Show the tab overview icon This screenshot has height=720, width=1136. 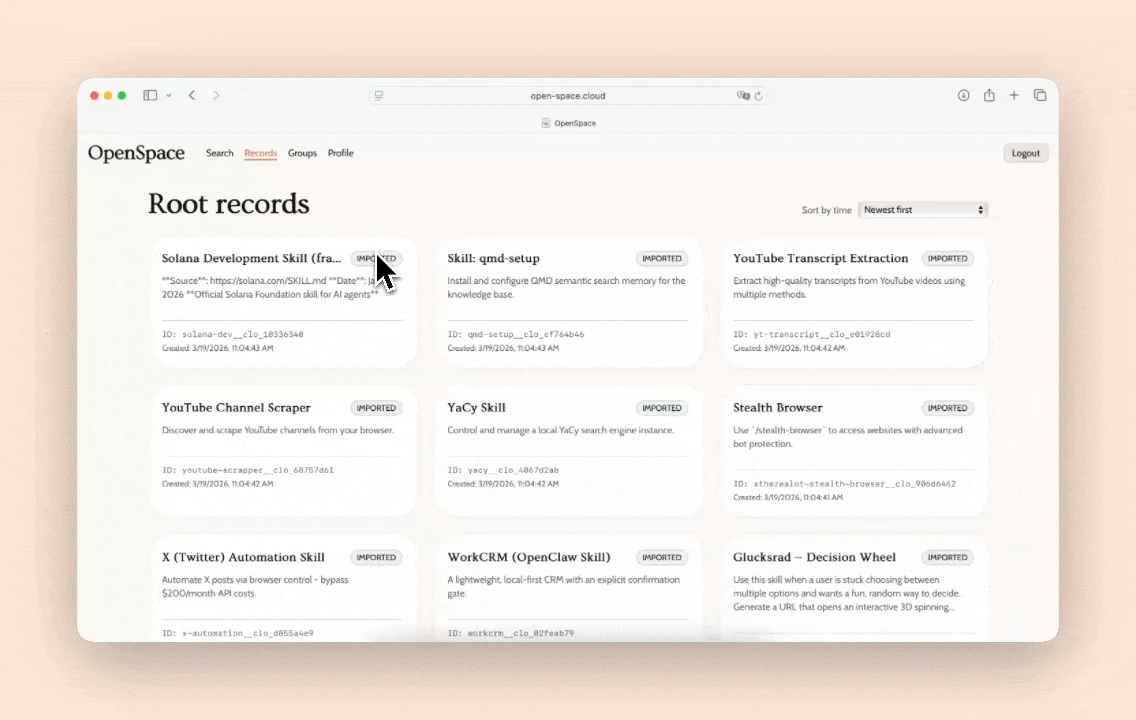tap(1040, 96)
